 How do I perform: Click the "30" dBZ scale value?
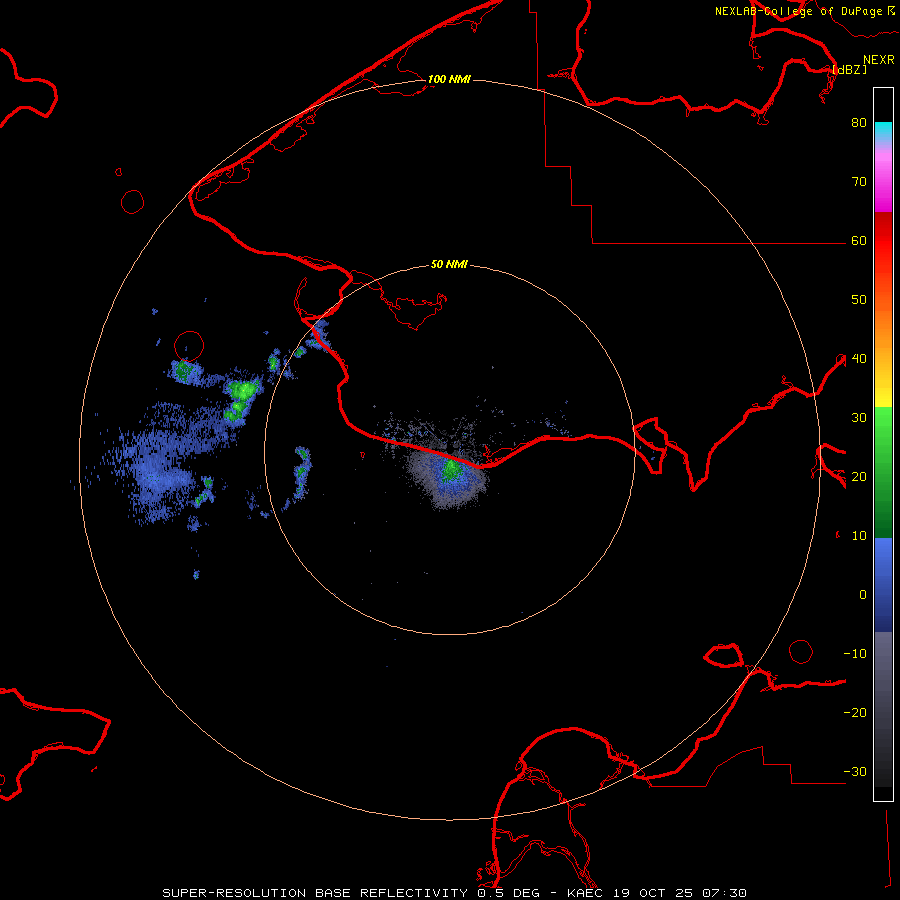coord(859,418)
